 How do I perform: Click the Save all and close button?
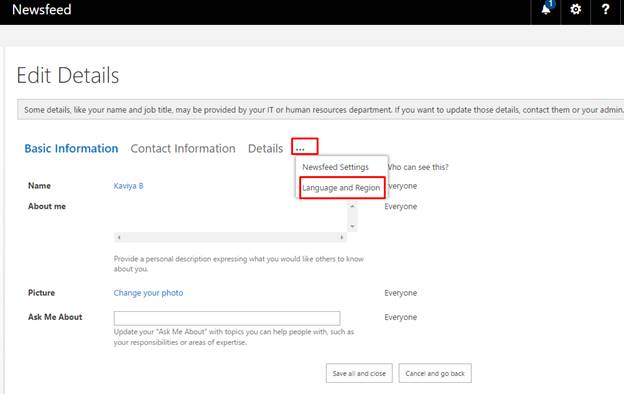click(359, 373)
